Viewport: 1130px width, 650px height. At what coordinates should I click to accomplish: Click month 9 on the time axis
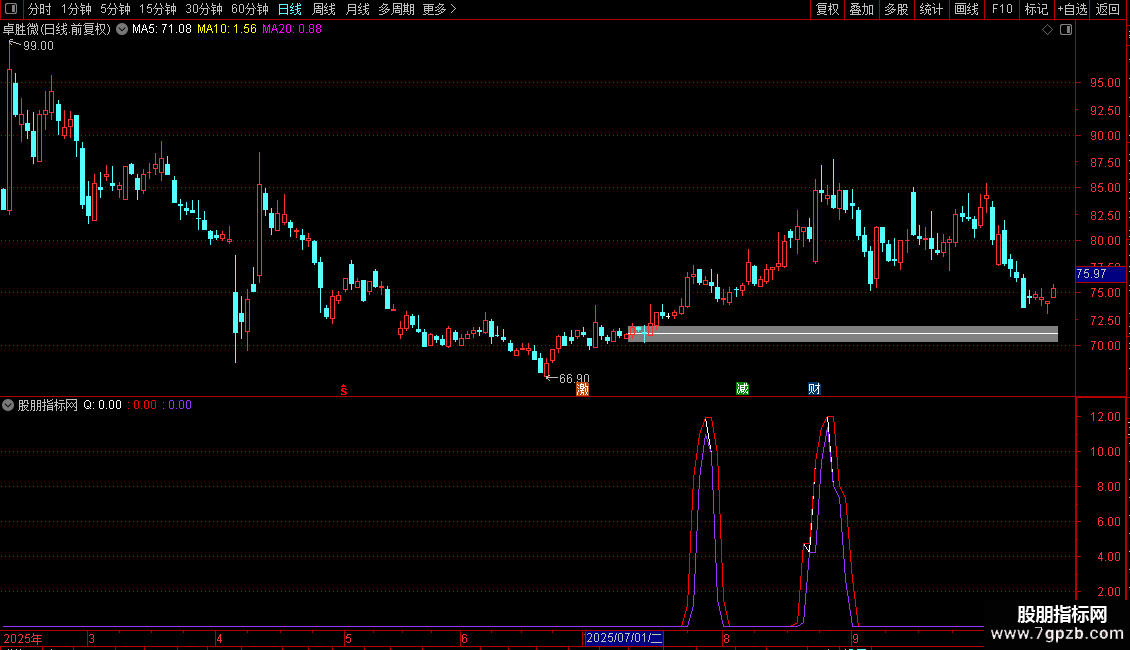coord(855,638)
